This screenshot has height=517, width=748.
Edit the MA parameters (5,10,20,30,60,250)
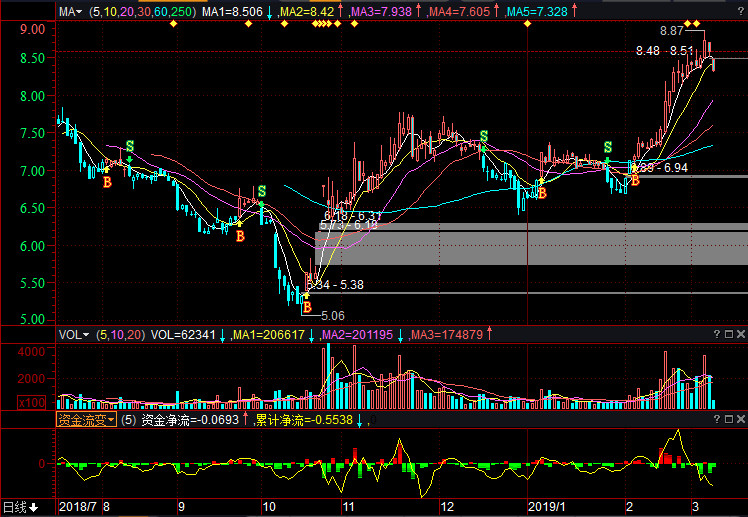(142, 12)
